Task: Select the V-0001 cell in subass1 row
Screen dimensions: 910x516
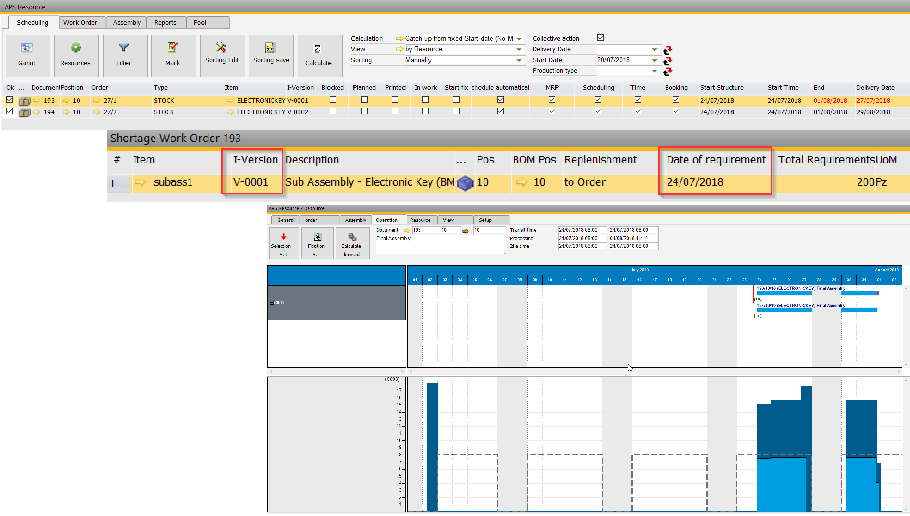Action: [x=251, y=182]
